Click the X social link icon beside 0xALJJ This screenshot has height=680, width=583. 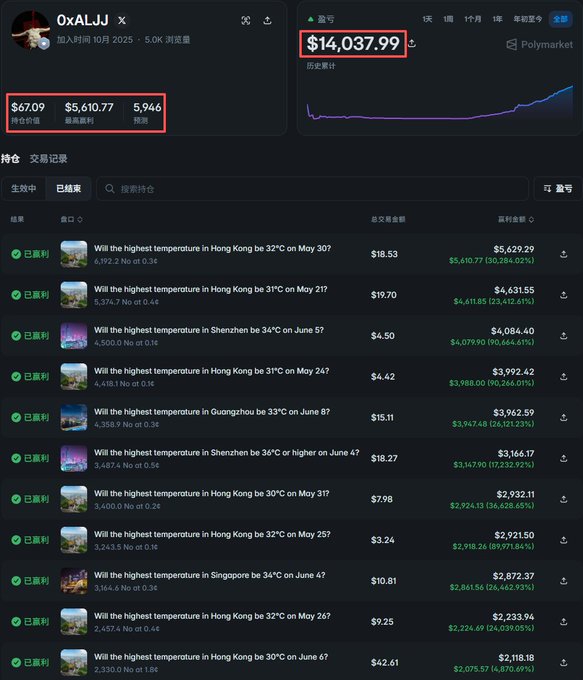click(122, 20)
